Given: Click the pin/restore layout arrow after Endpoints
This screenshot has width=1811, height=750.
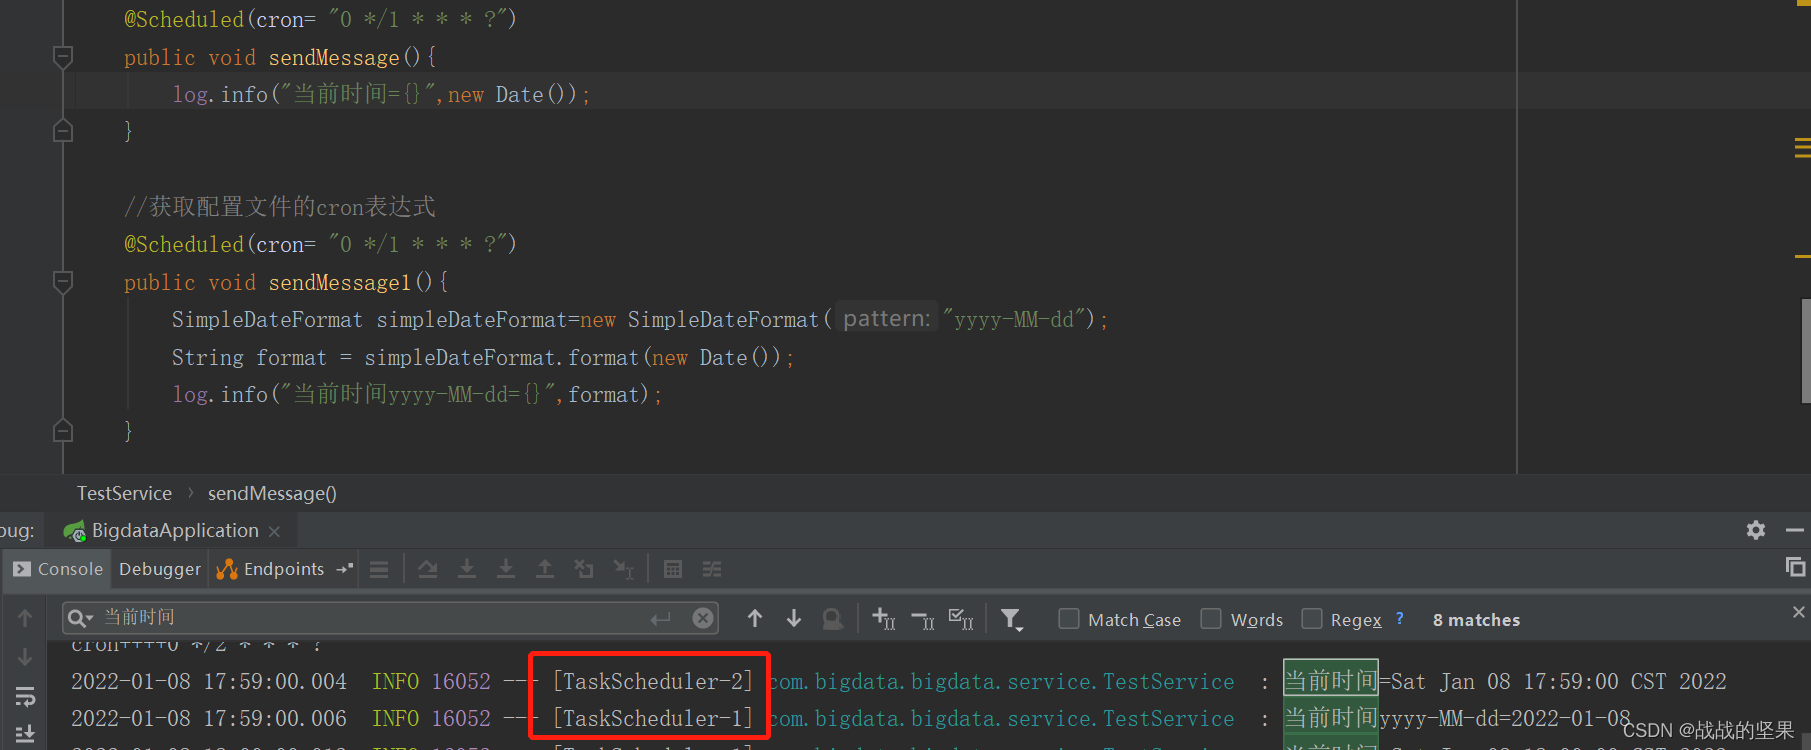Looking at the screenshot, I should point(345,569).
